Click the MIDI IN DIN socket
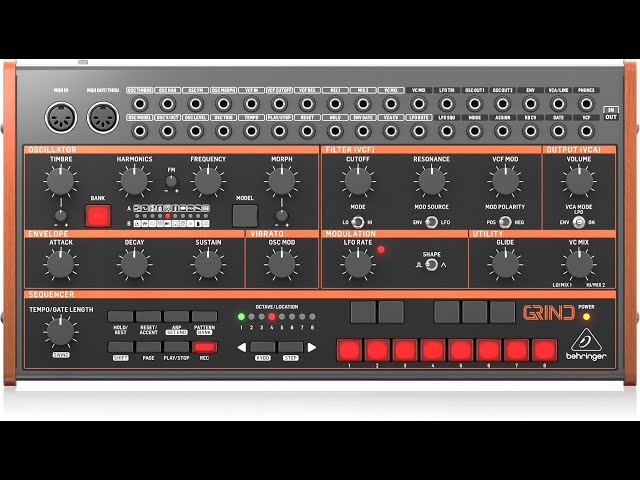 point(61,118)
